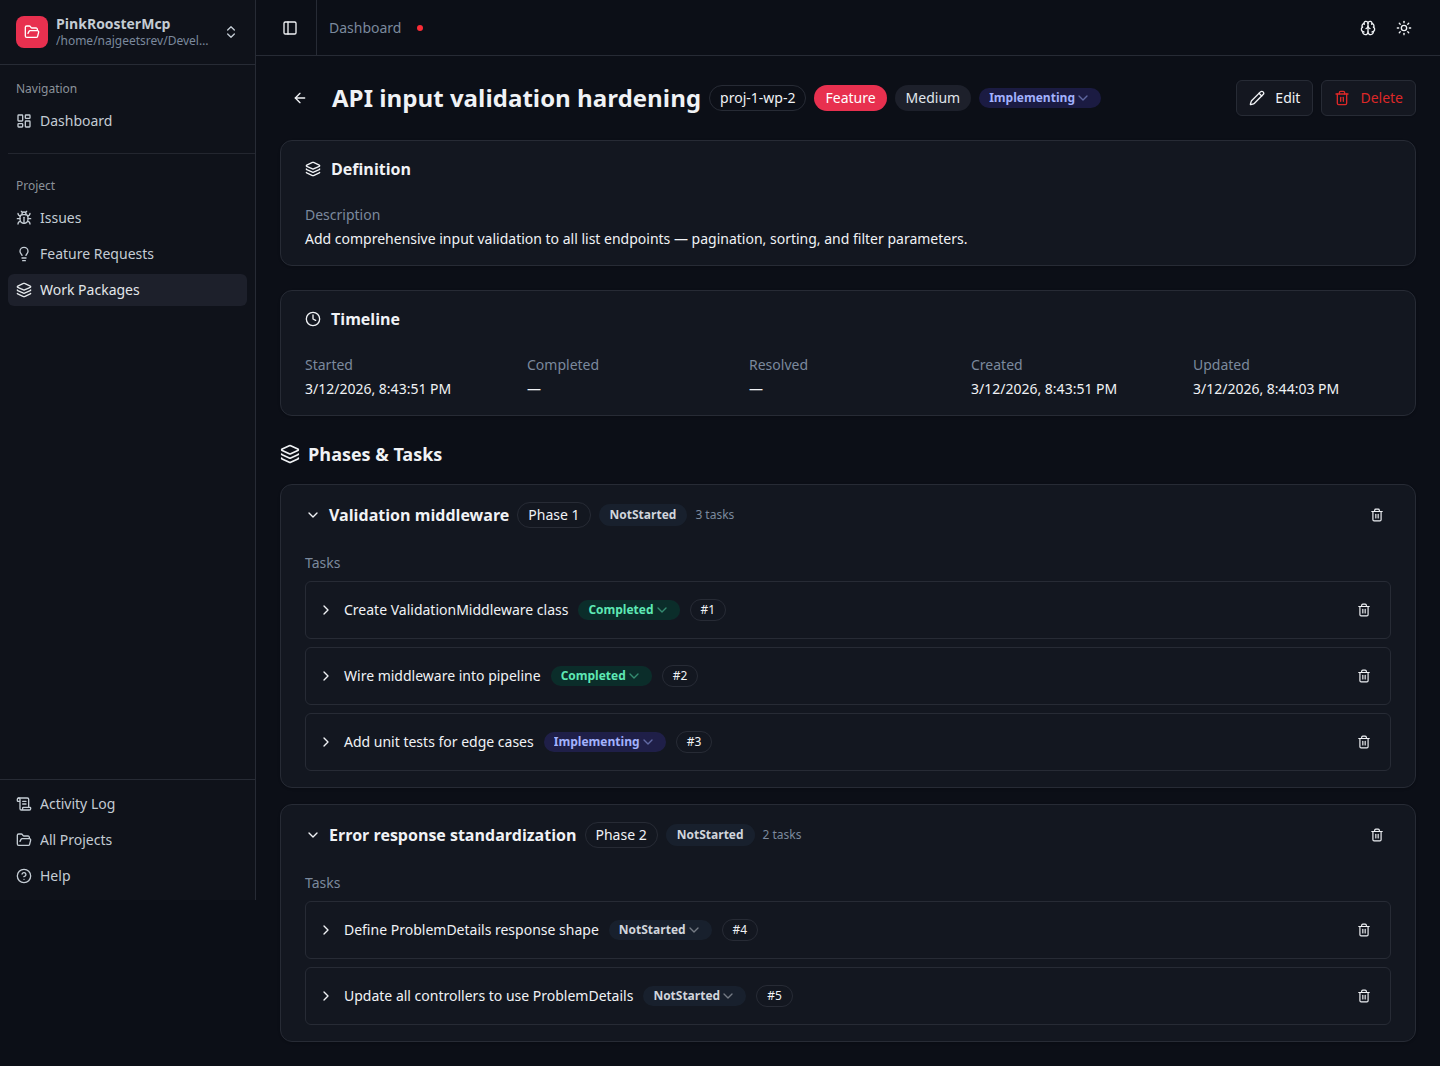Delete the Update all controllers task
This screenshot has width=1440, height=1066.
click(1364, 996)
